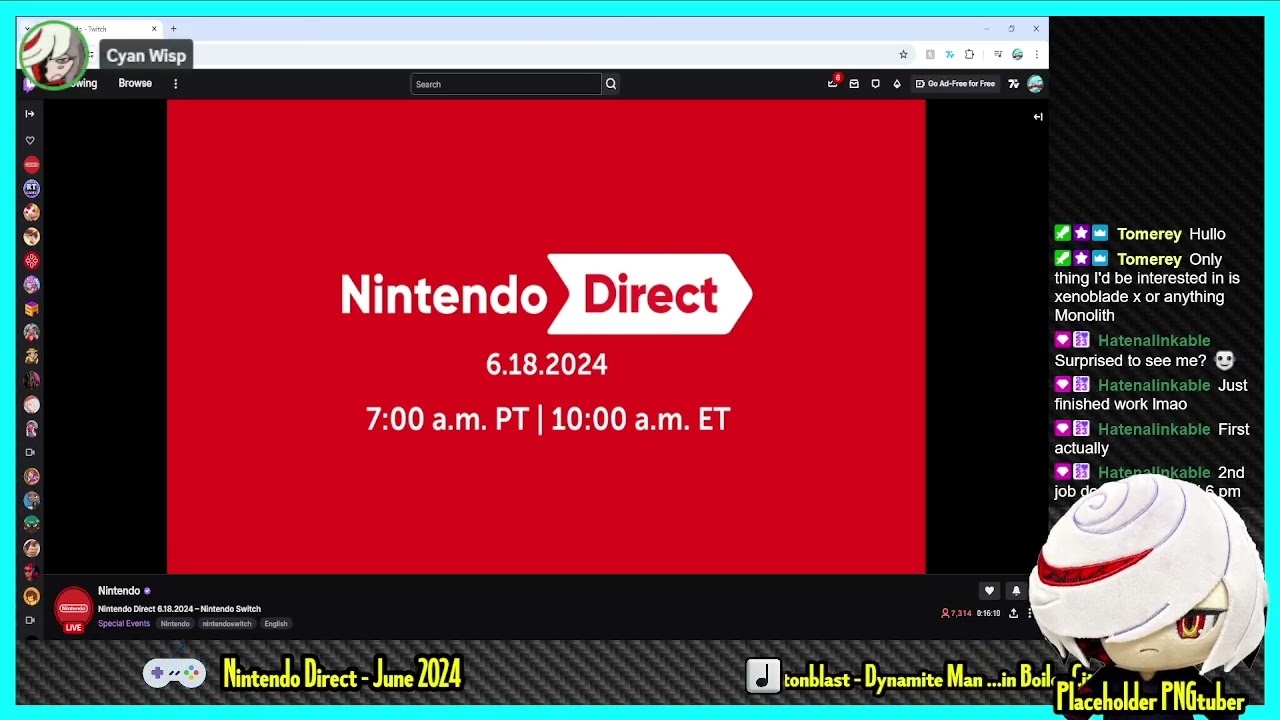Open the three-dot menu beside Browse

175,84
